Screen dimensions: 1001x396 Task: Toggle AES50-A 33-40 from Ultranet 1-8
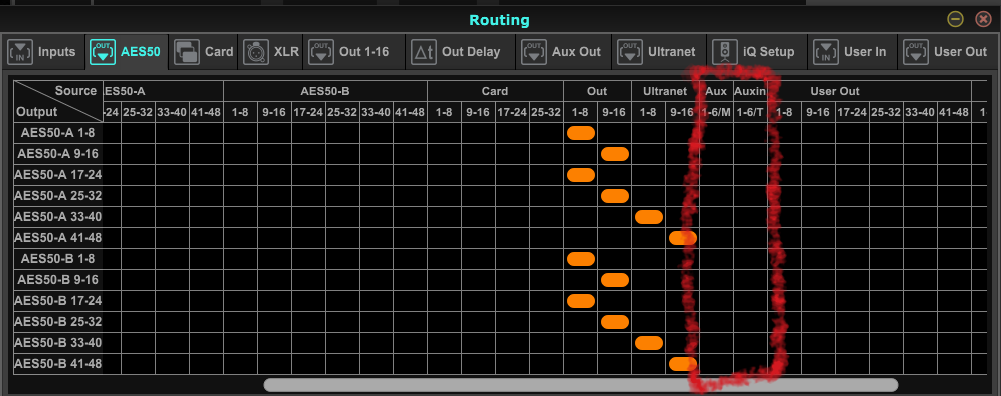pyautogui.click(x=649, y=217)
